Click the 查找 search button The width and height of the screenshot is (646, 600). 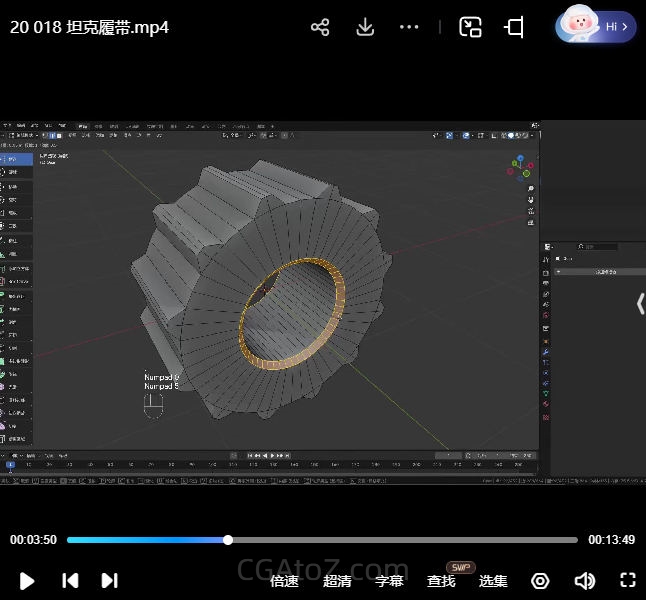pos(441,581)
